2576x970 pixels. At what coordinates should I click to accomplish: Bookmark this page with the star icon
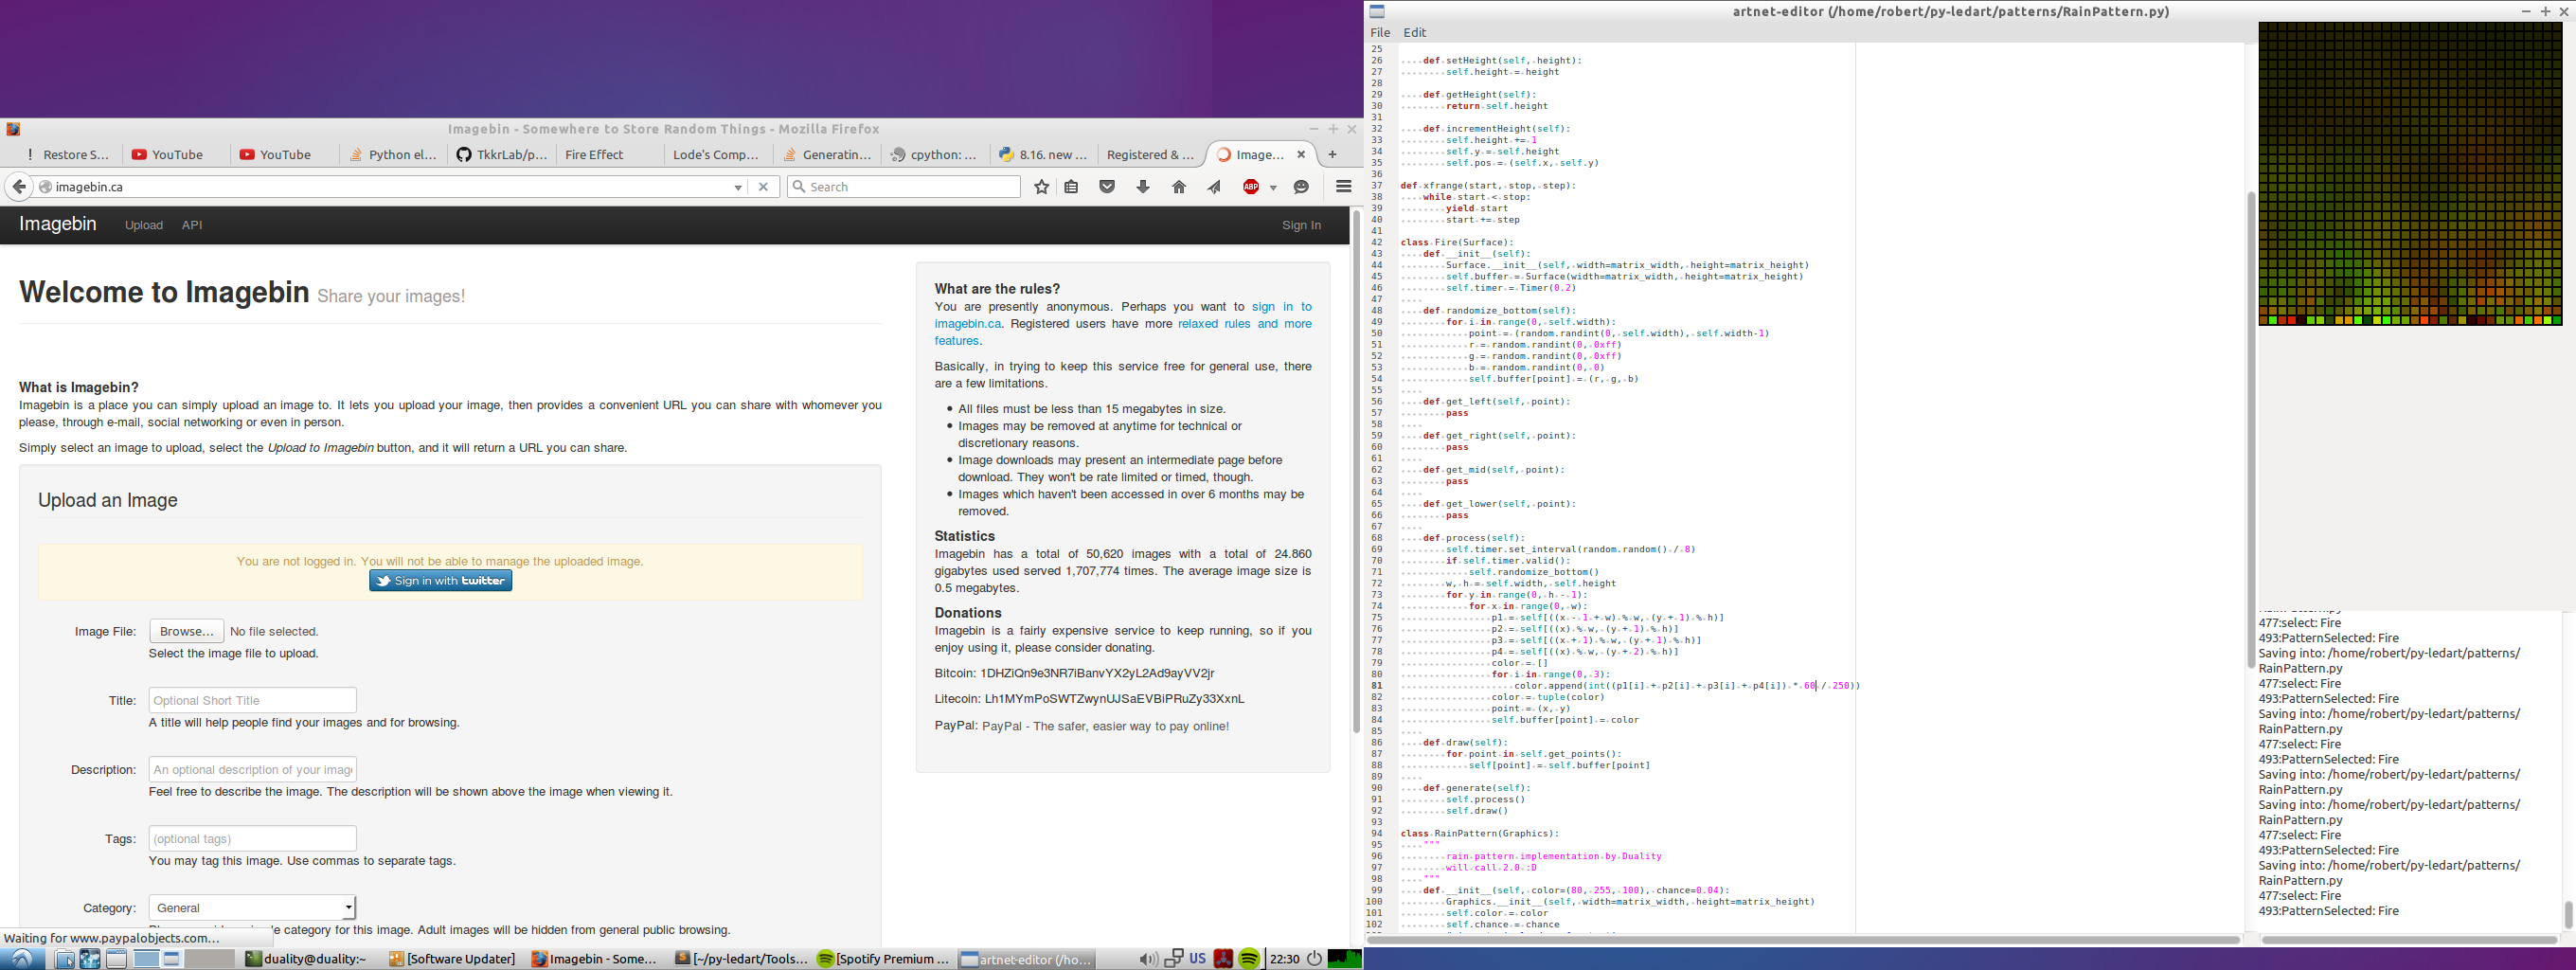tap(1041, 187)
